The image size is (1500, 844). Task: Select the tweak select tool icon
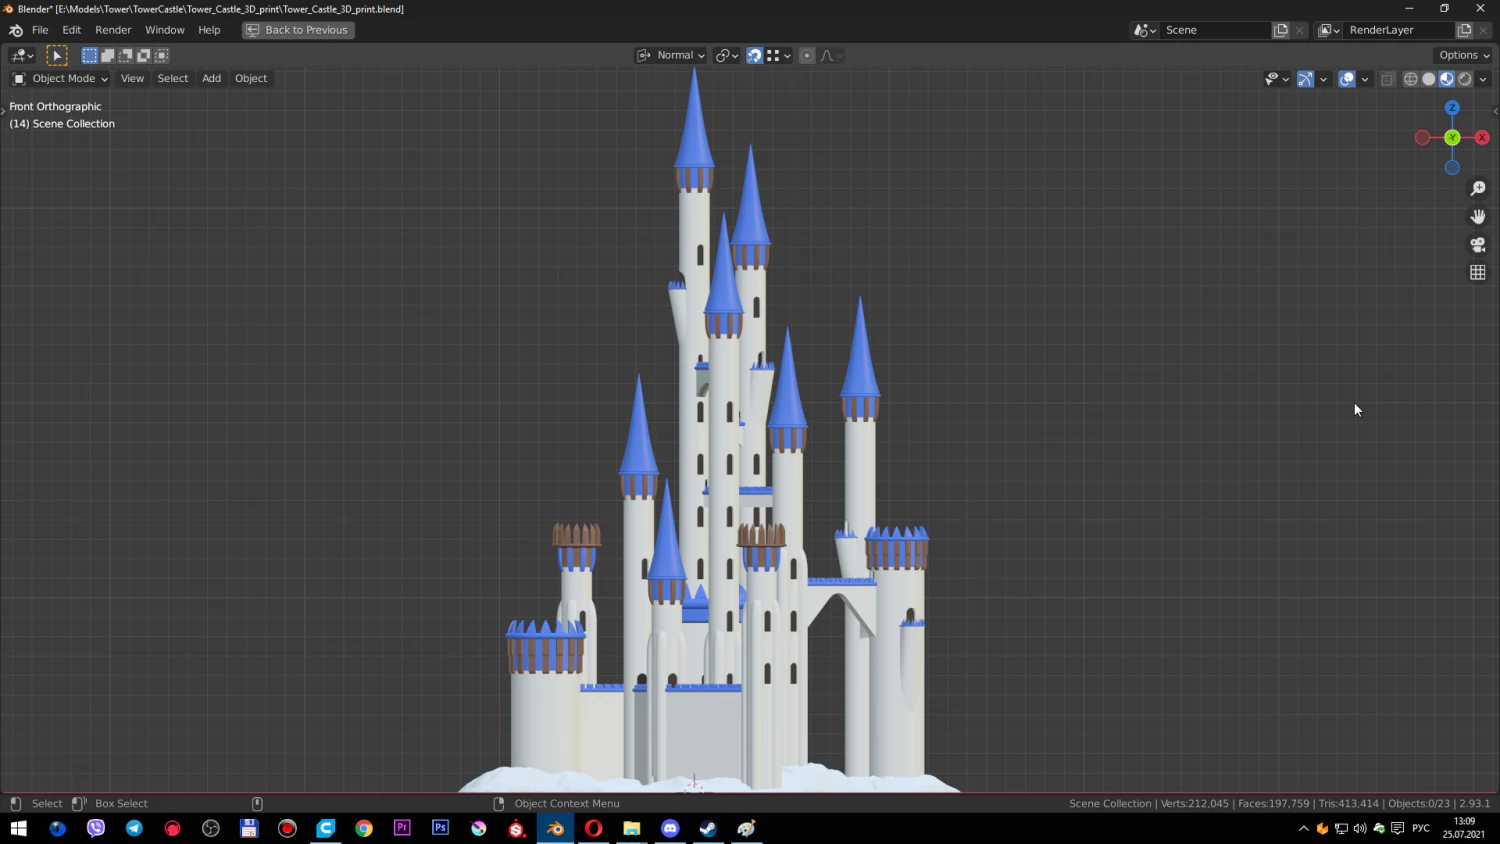[x=57, y=56]
